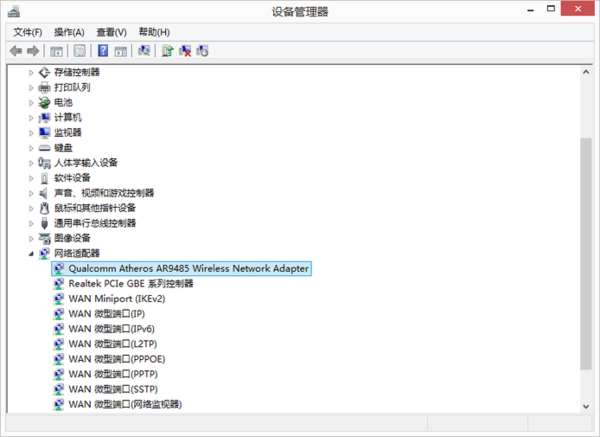The width and height of the screenshot is (600, 437).
Task: Open the 操作(A) menu
Action: (x=69, y=33)
